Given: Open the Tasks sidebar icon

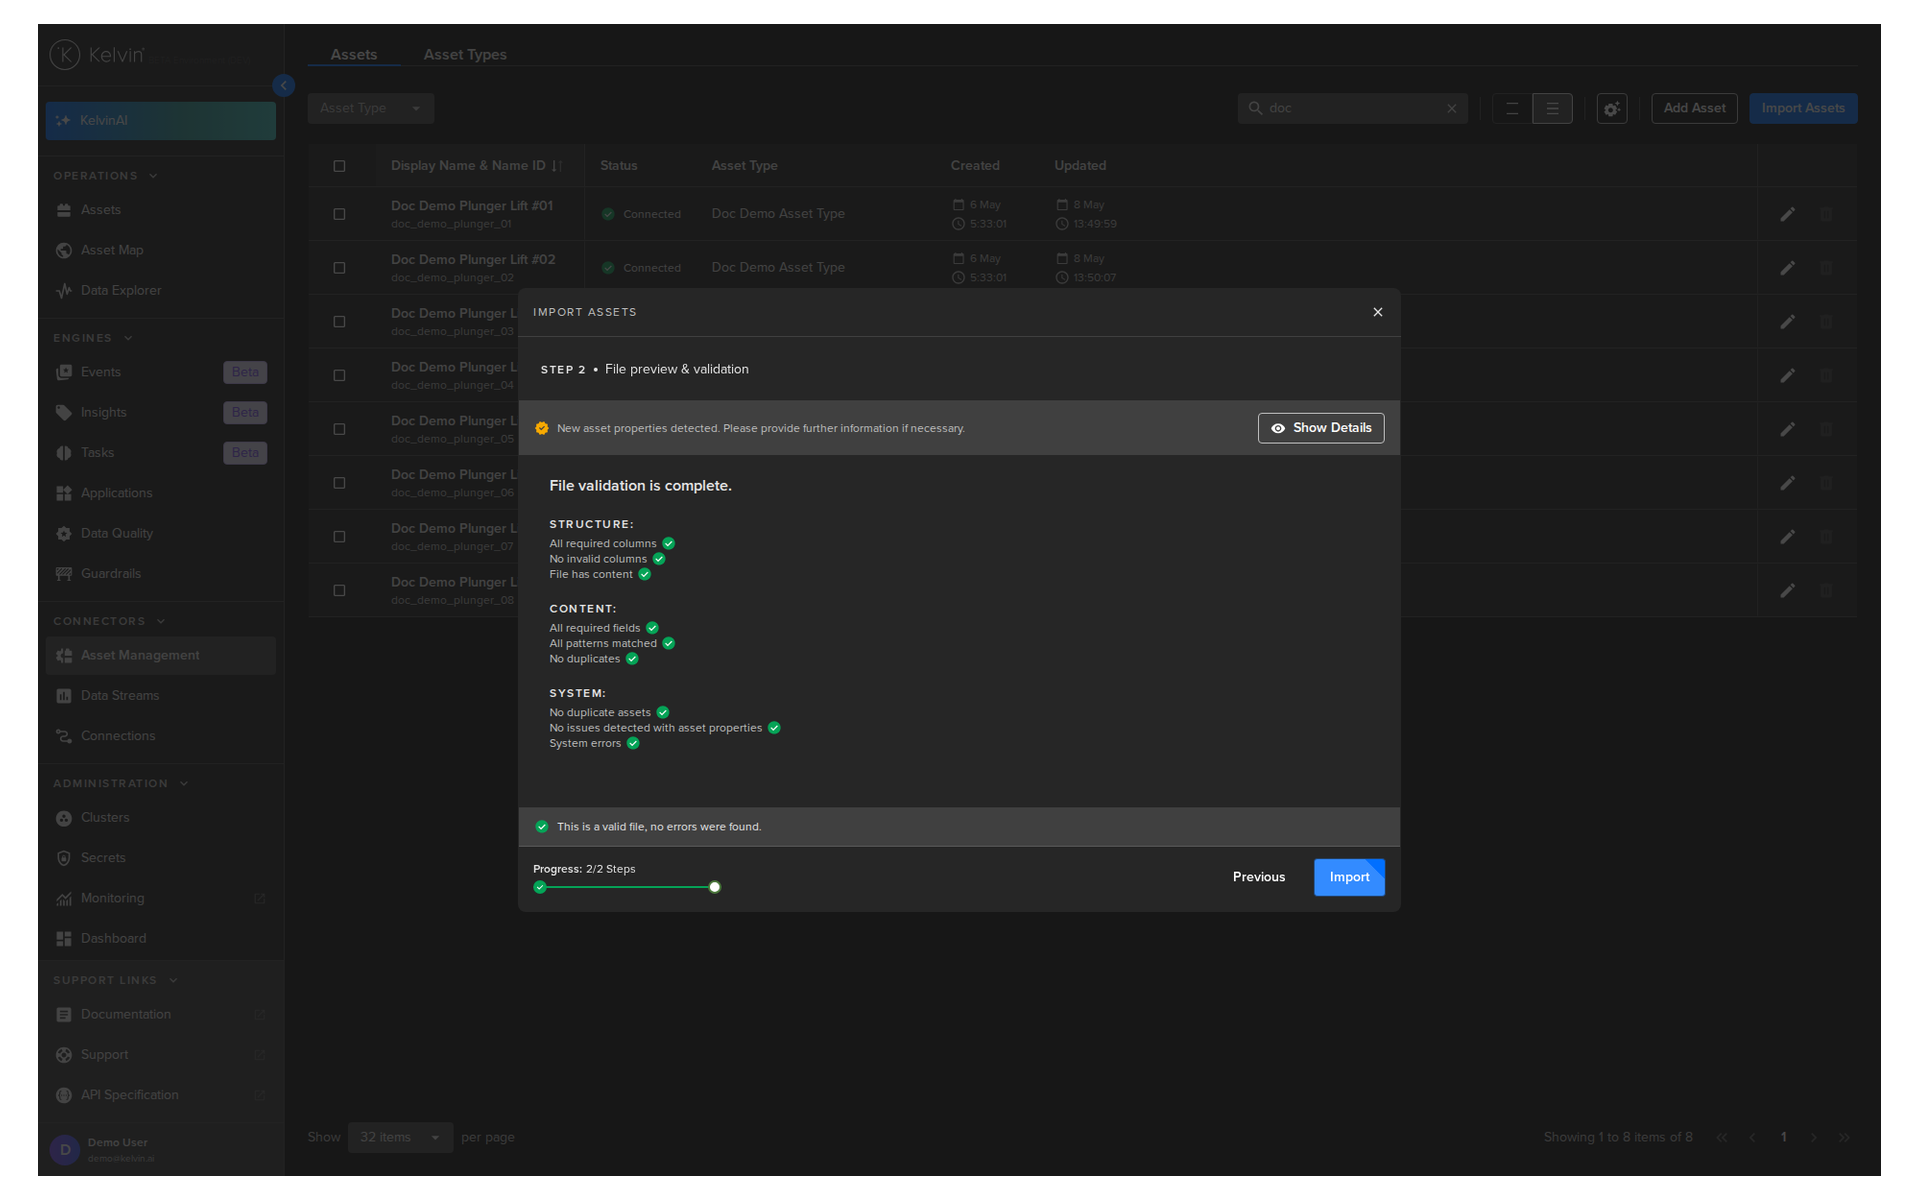Looking at the screenshot, I should click(x=64, y=453).
